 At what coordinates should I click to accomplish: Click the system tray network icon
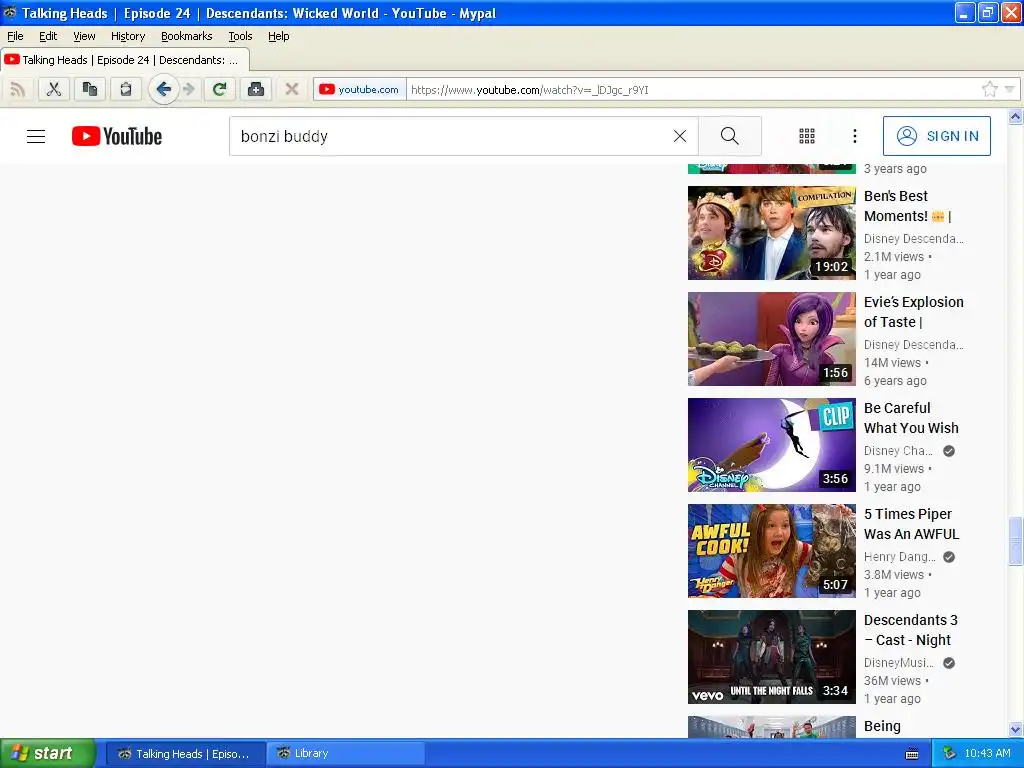point(950,754)
